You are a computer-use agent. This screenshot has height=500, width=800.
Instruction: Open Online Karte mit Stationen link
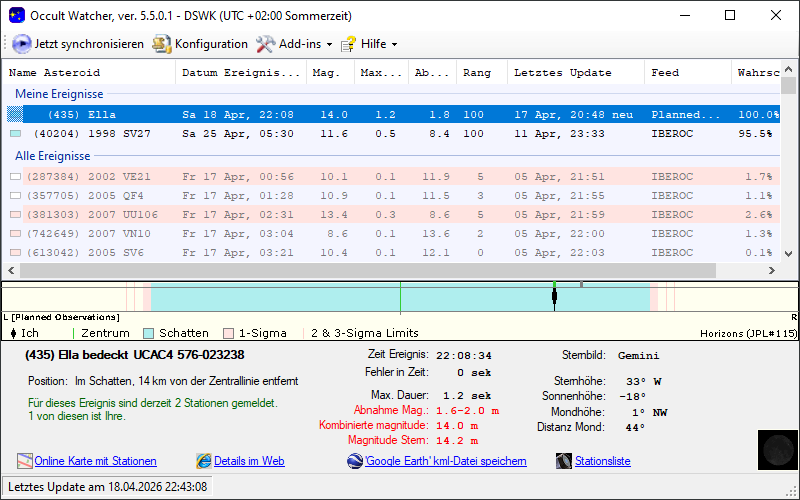95,461
